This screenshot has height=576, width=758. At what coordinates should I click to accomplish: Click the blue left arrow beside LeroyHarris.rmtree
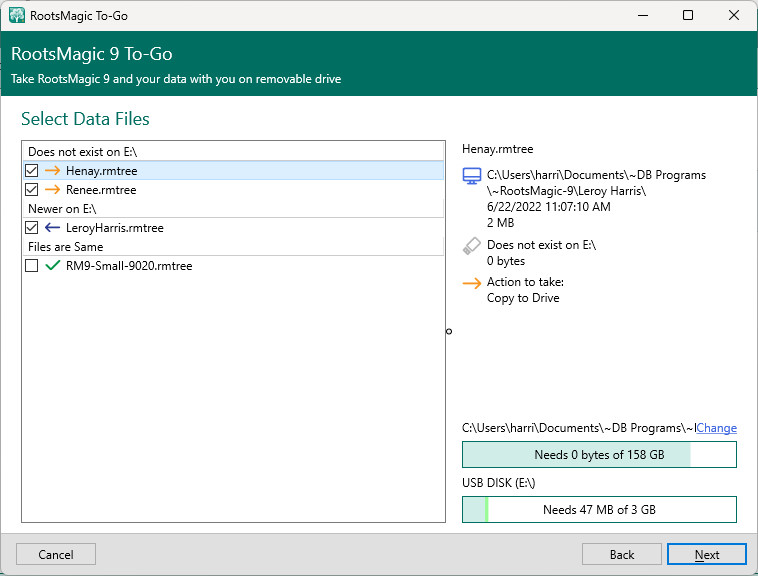[x=53, y=228]
